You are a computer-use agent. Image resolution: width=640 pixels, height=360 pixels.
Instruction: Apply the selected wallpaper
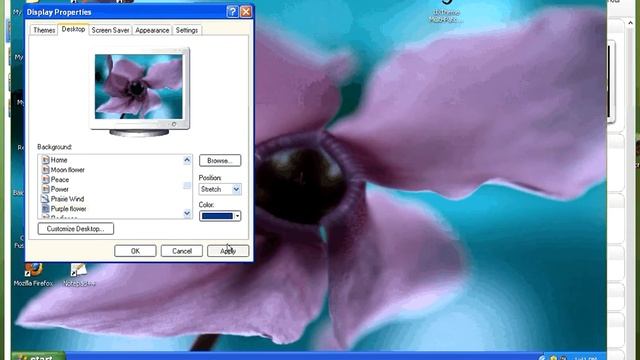pyautogui.click(x=228, y=251)
